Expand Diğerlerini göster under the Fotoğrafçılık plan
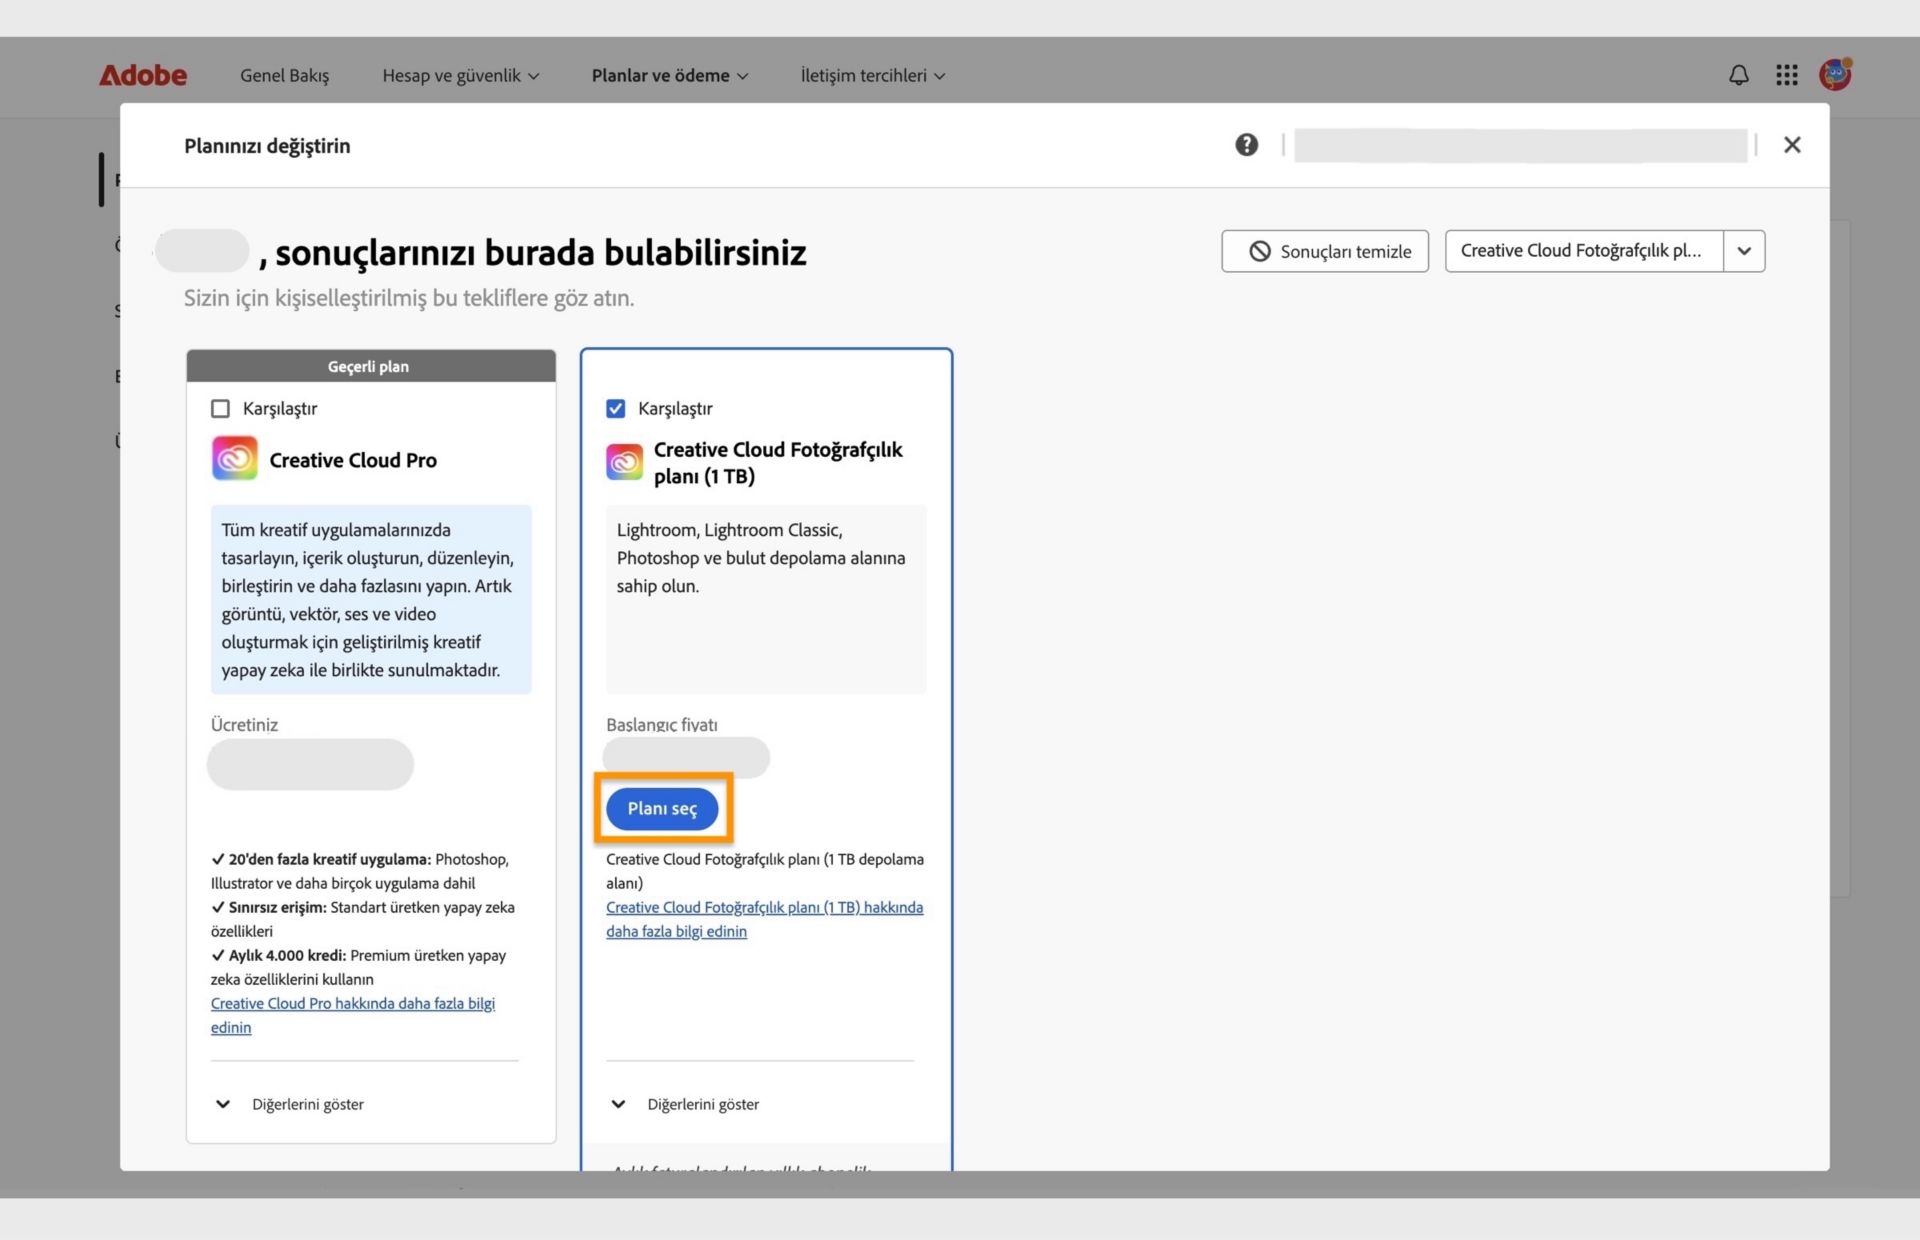The width and height of the screenshot is (1920, 1240). click(x=617, y=1104)
